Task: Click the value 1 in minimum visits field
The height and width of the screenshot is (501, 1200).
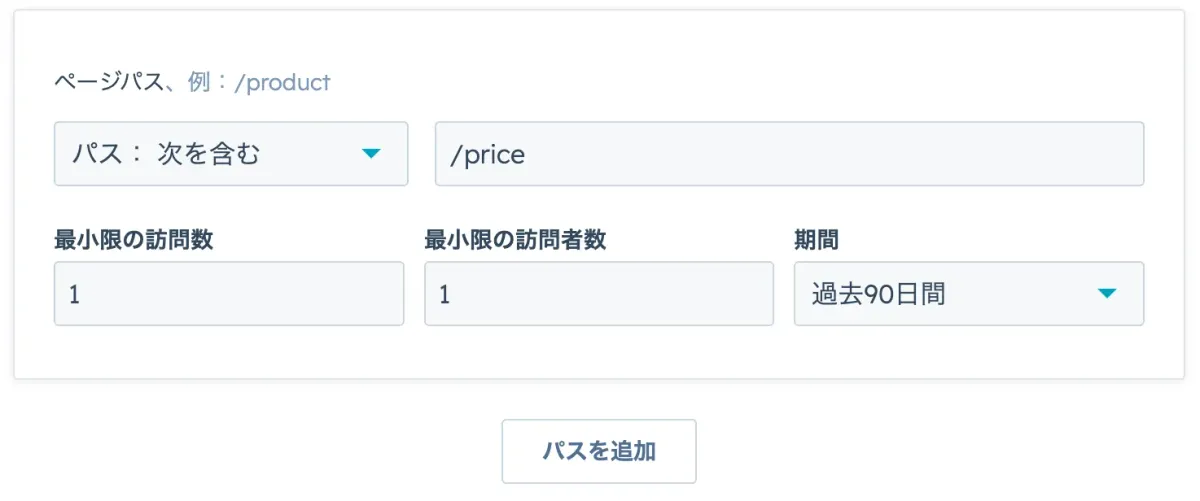Action: pos(75,295)
